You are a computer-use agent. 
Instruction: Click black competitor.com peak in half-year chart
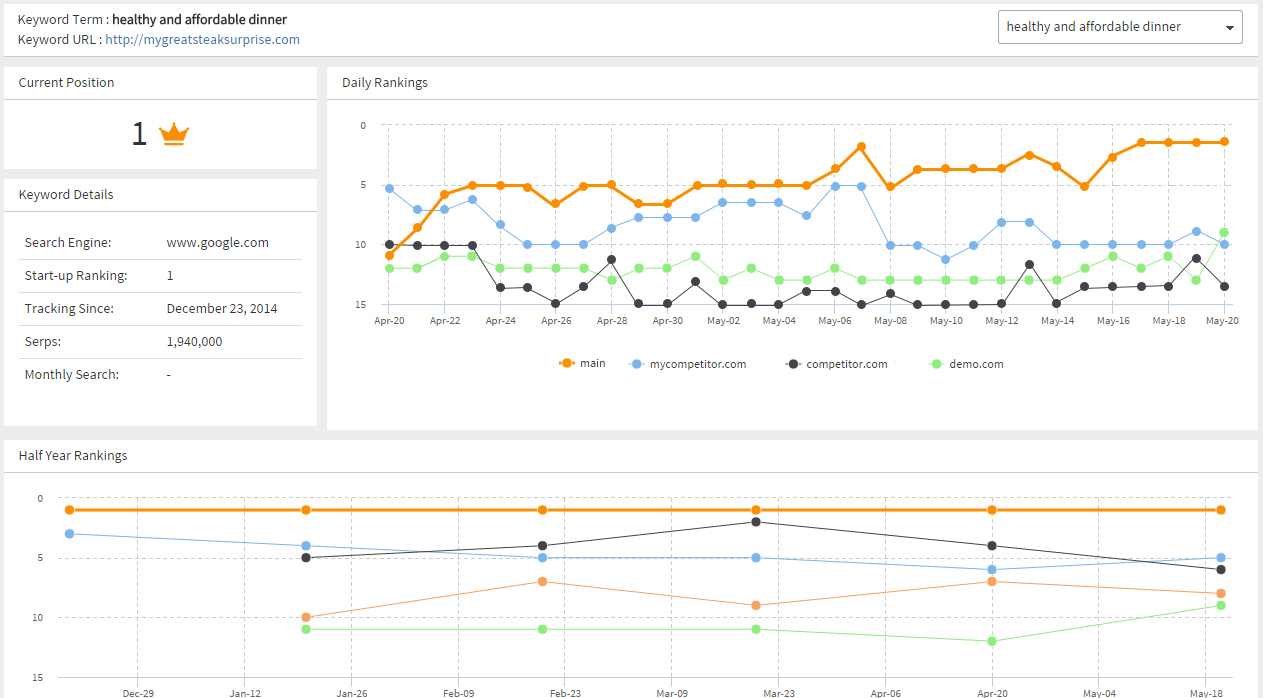756,522
